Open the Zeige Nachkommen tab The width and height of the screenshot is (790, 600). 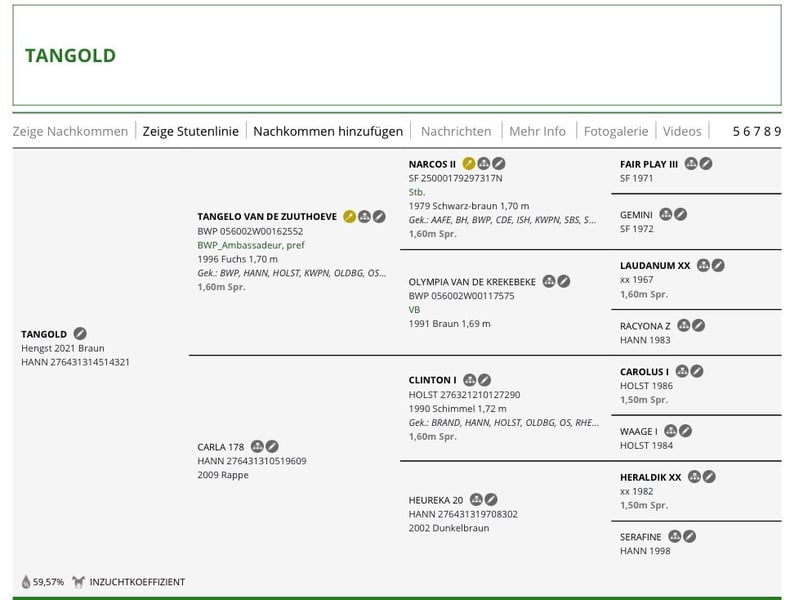coord(70,131)
